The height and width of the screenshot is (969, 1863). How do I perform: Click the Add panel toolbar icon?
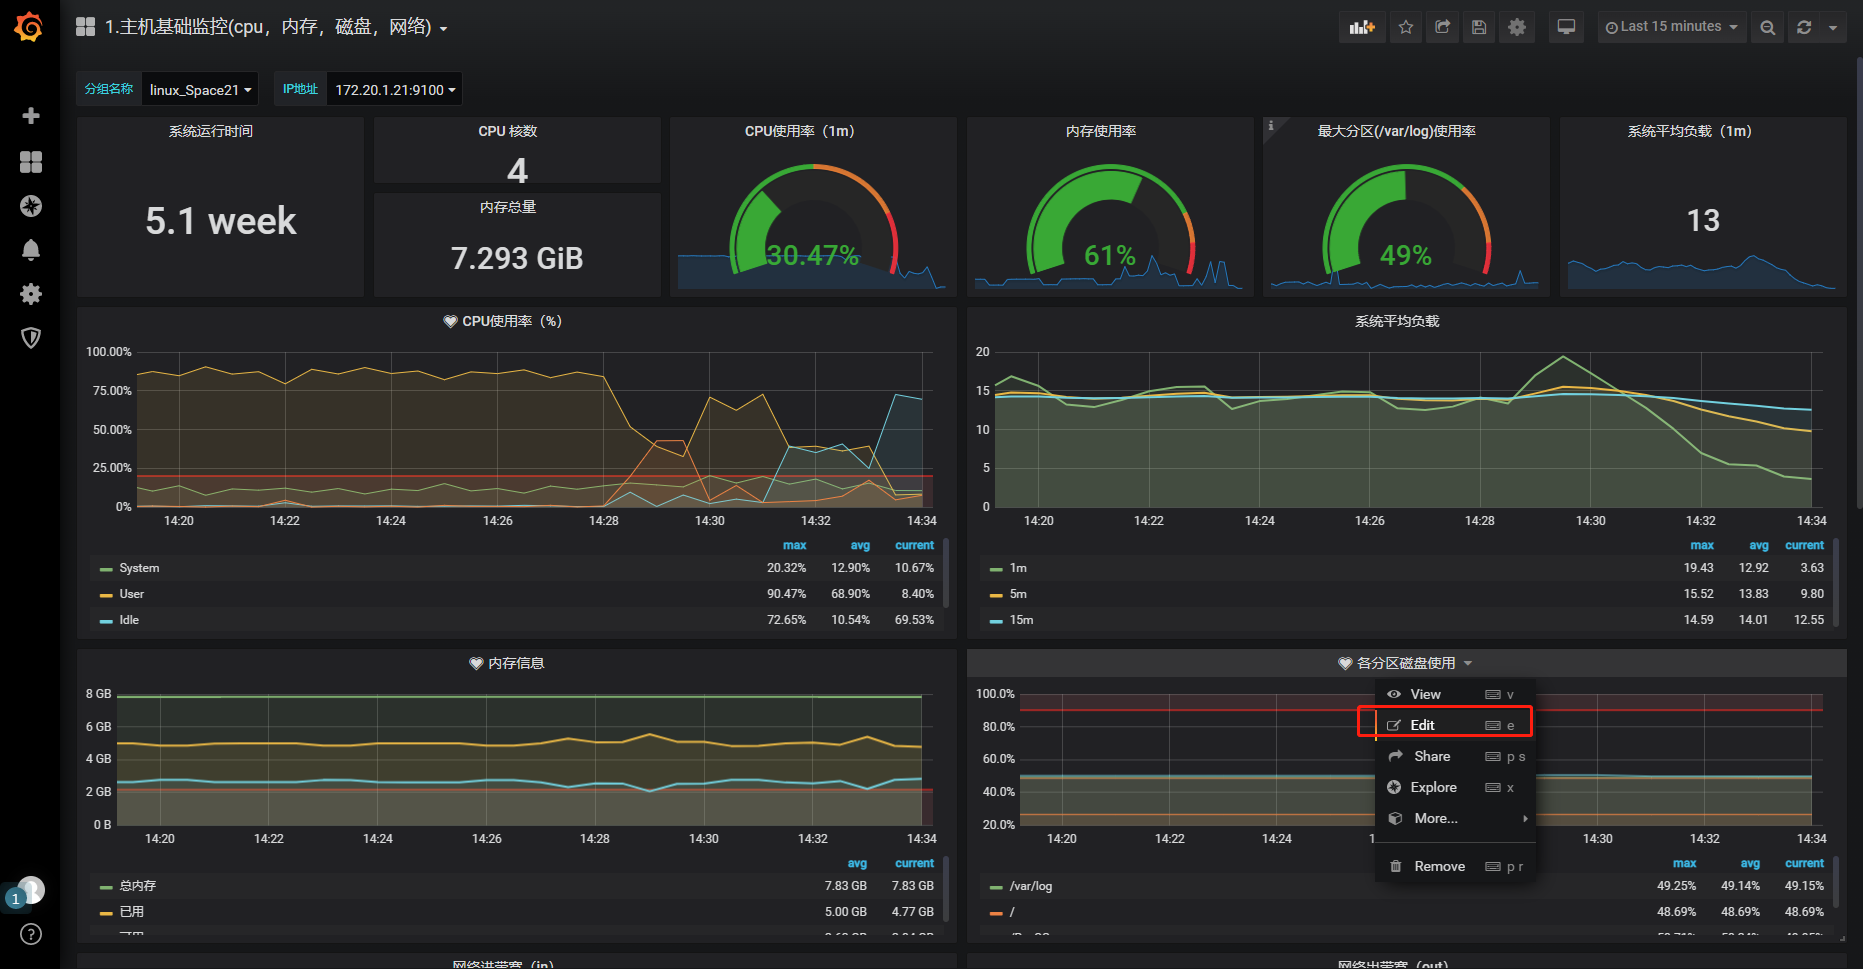[x=1362, y=27]
